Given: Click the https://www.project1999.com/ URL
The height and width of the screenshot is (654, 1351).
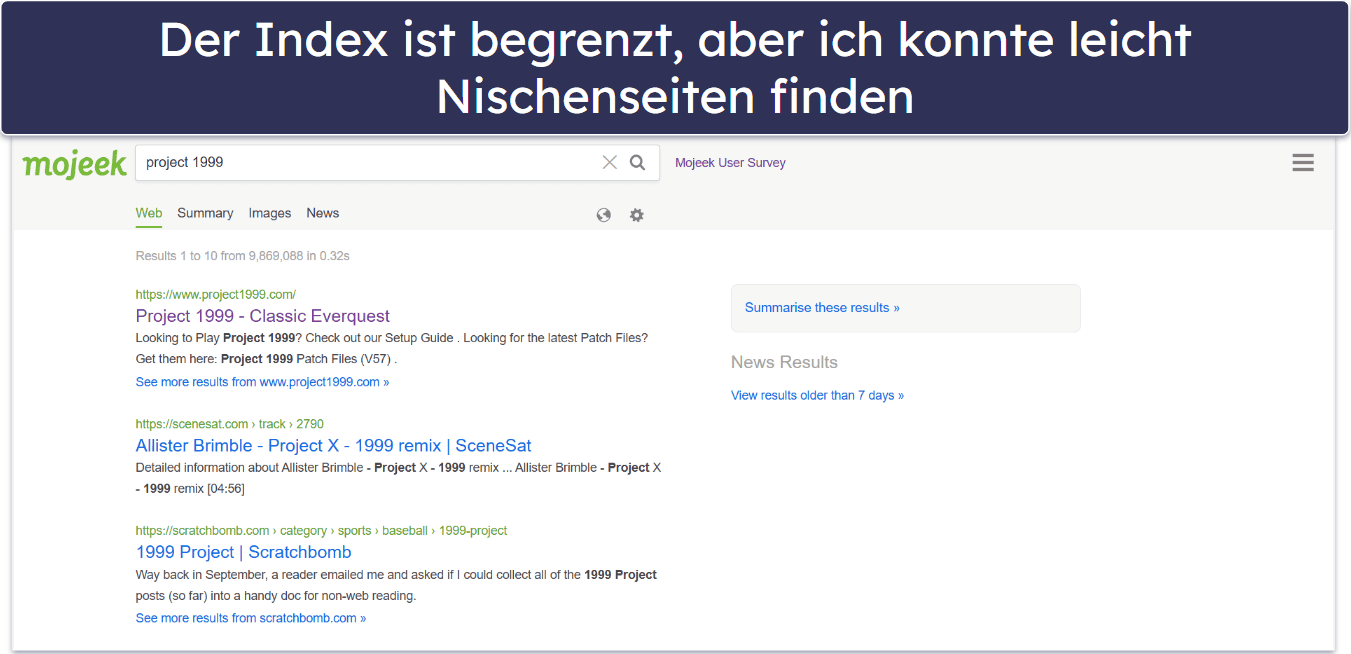Looking at the screenshot, I should 216,294.
